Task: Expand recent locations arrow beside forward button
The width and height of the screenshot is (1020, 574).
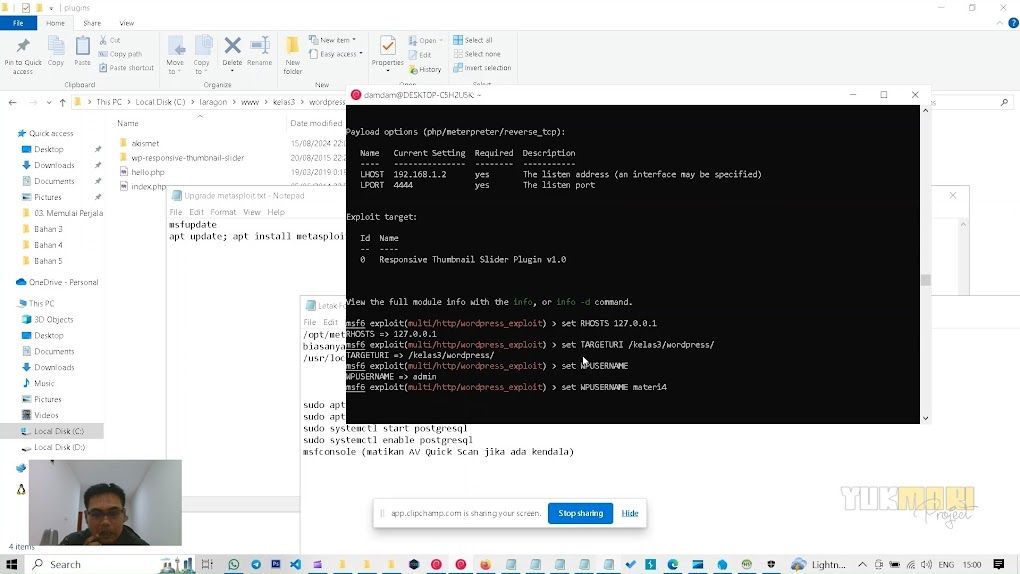Action: (49, 102)
